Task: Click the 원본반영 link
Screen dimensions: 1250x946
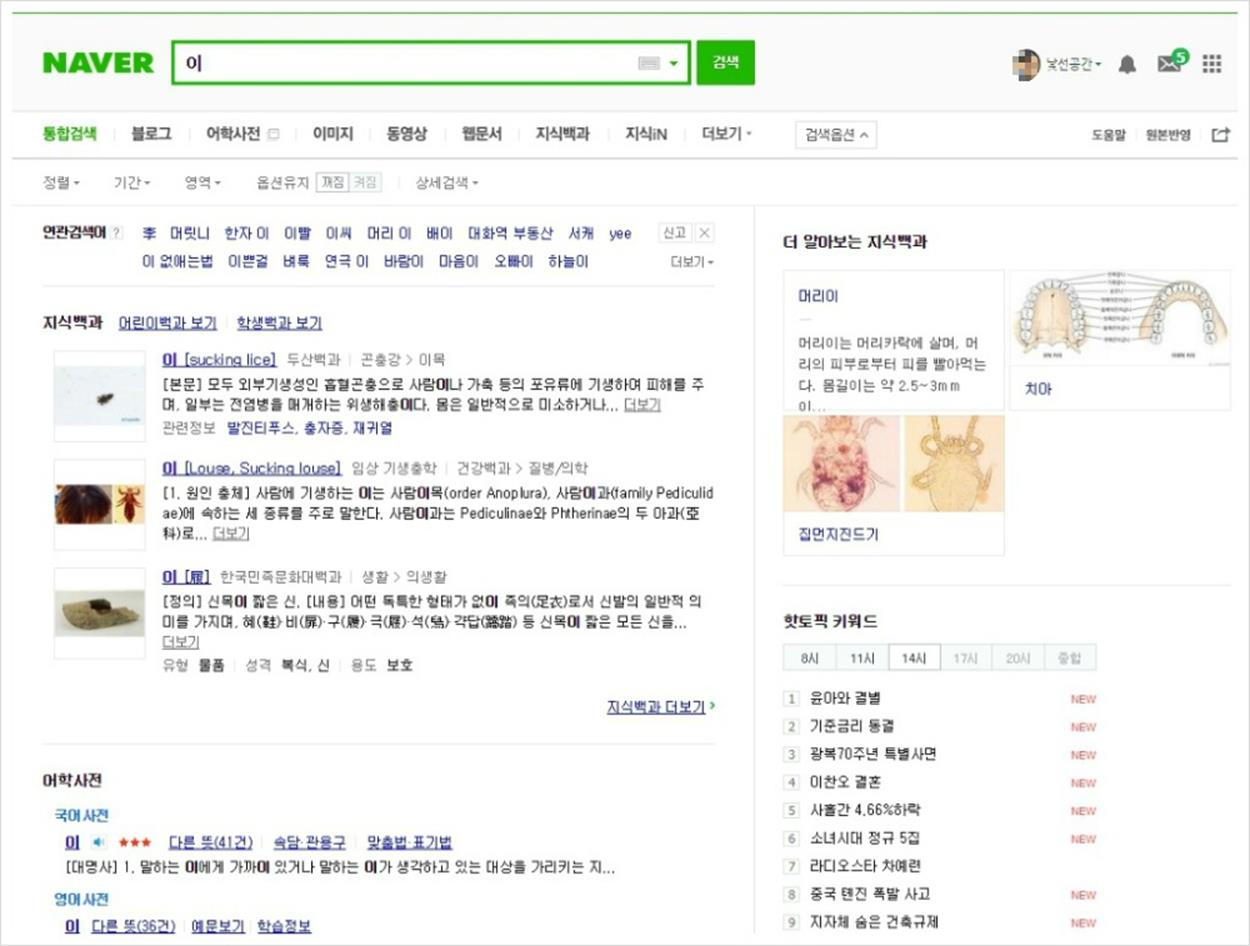Action: pos(1168,135)
